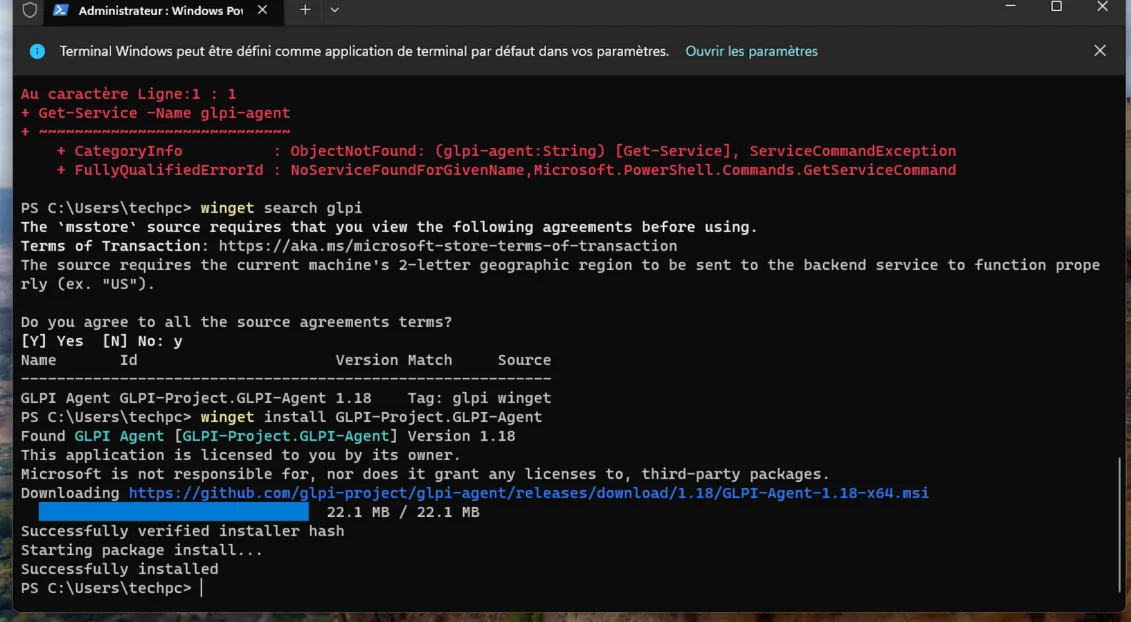Screen dimensions: 1131x622
Task: Close the PowerShell tab
Action: [x=263, y=10]
